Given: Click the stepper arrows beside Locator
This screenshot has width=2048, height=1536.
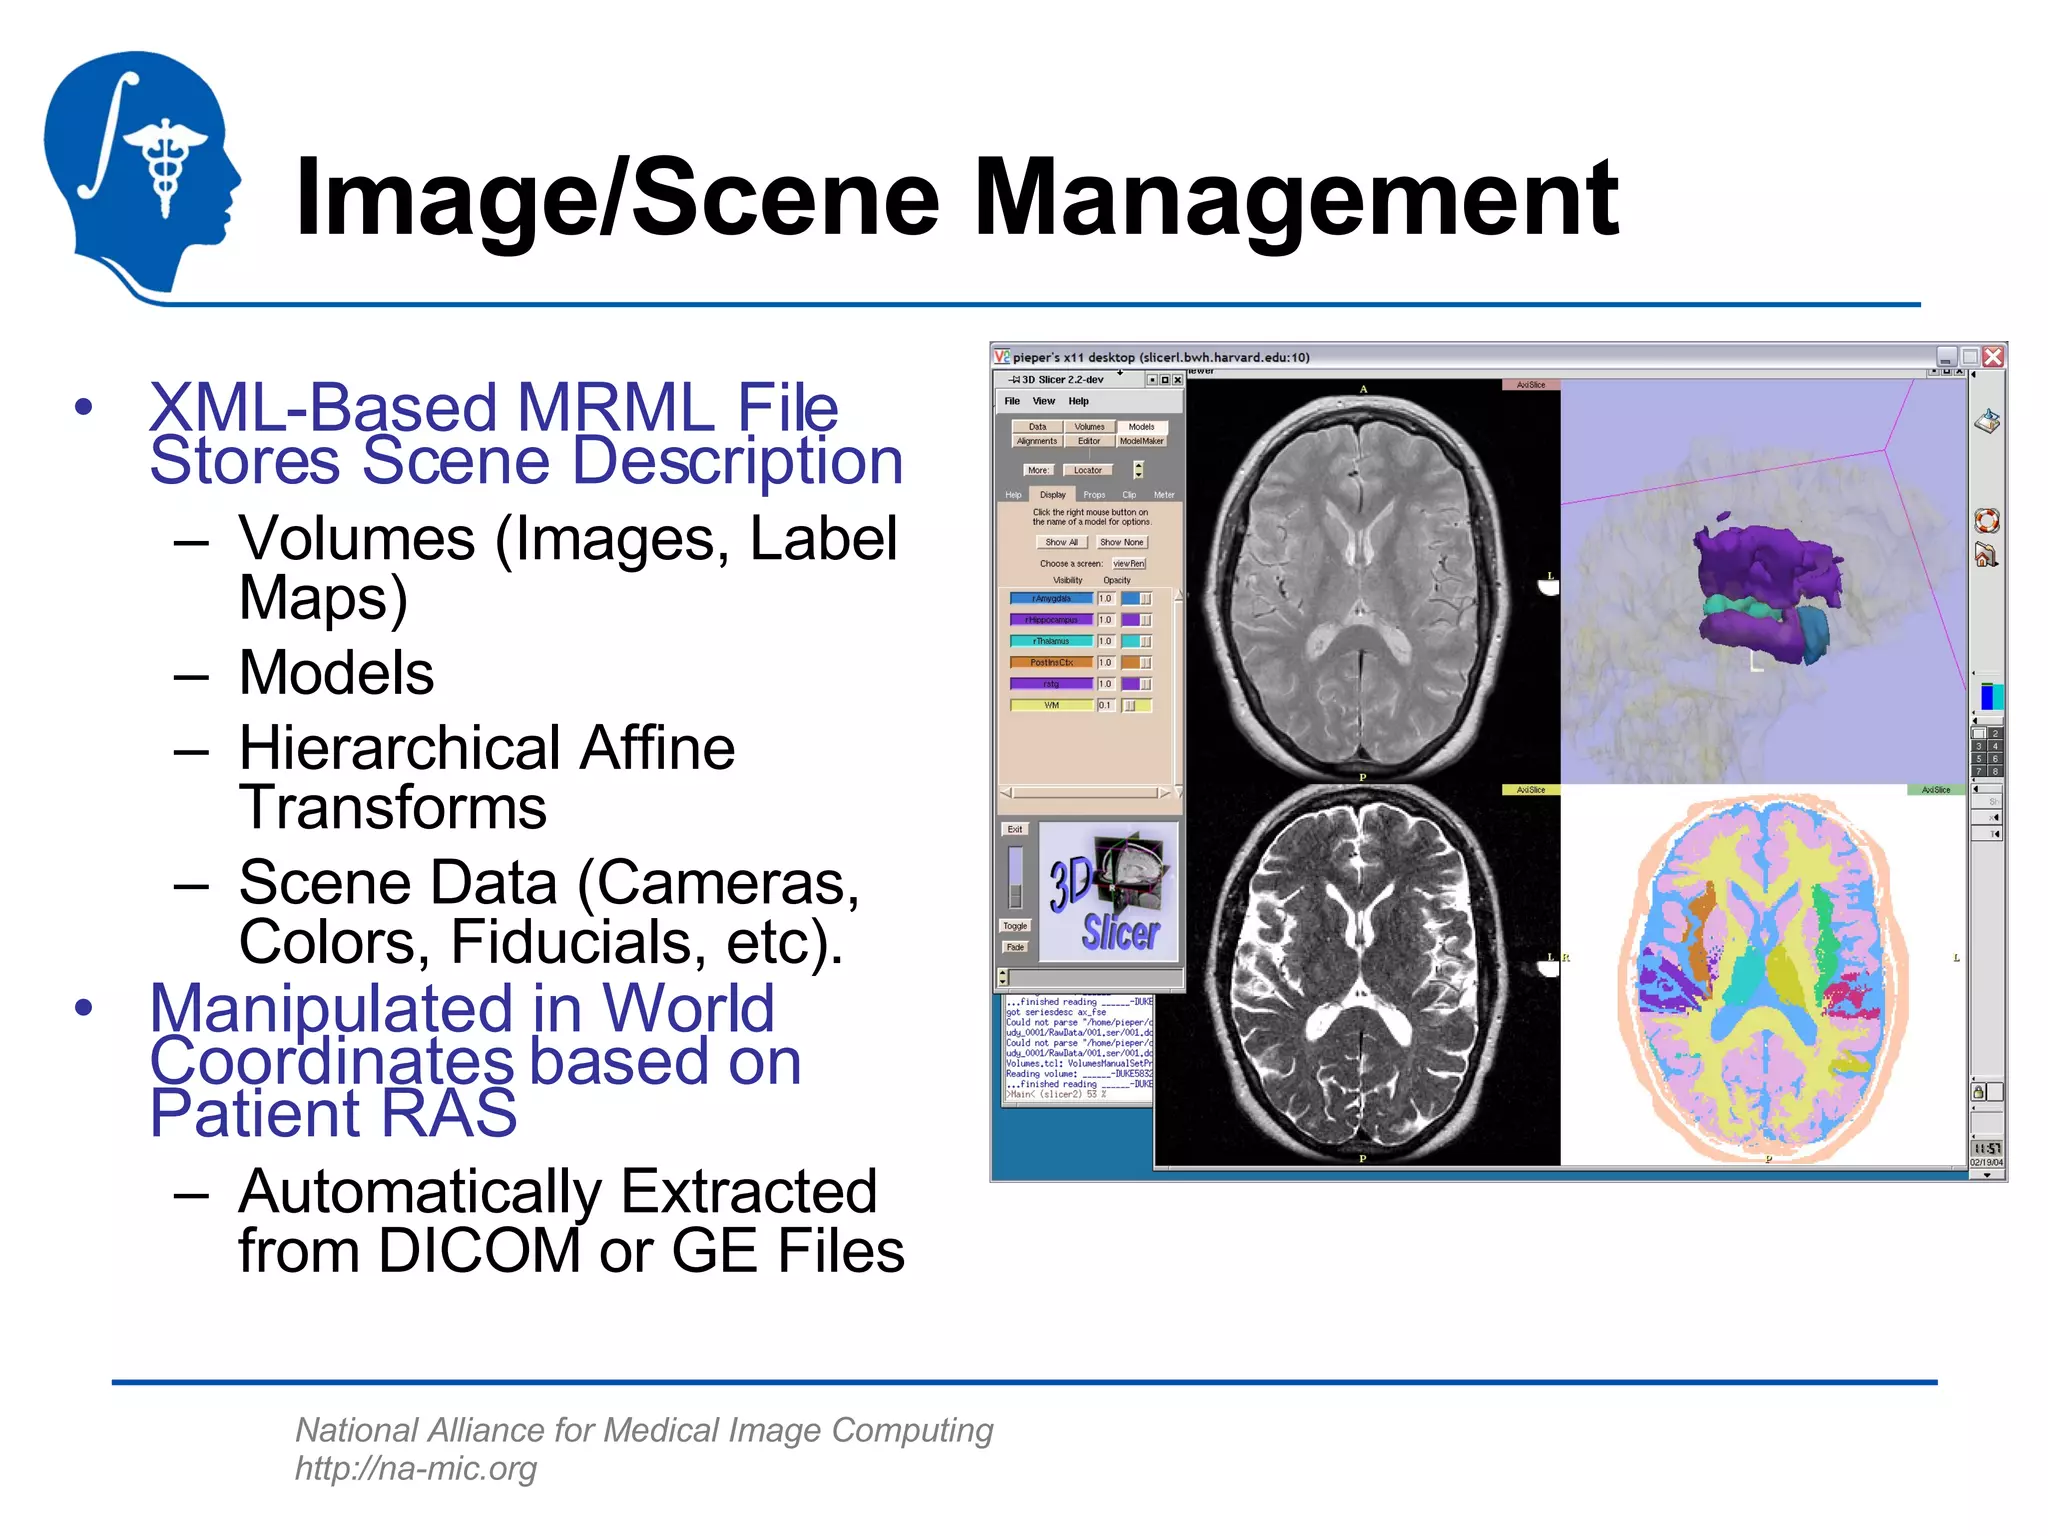Looking at the screenshot, I should click(x=1138, y=470).
